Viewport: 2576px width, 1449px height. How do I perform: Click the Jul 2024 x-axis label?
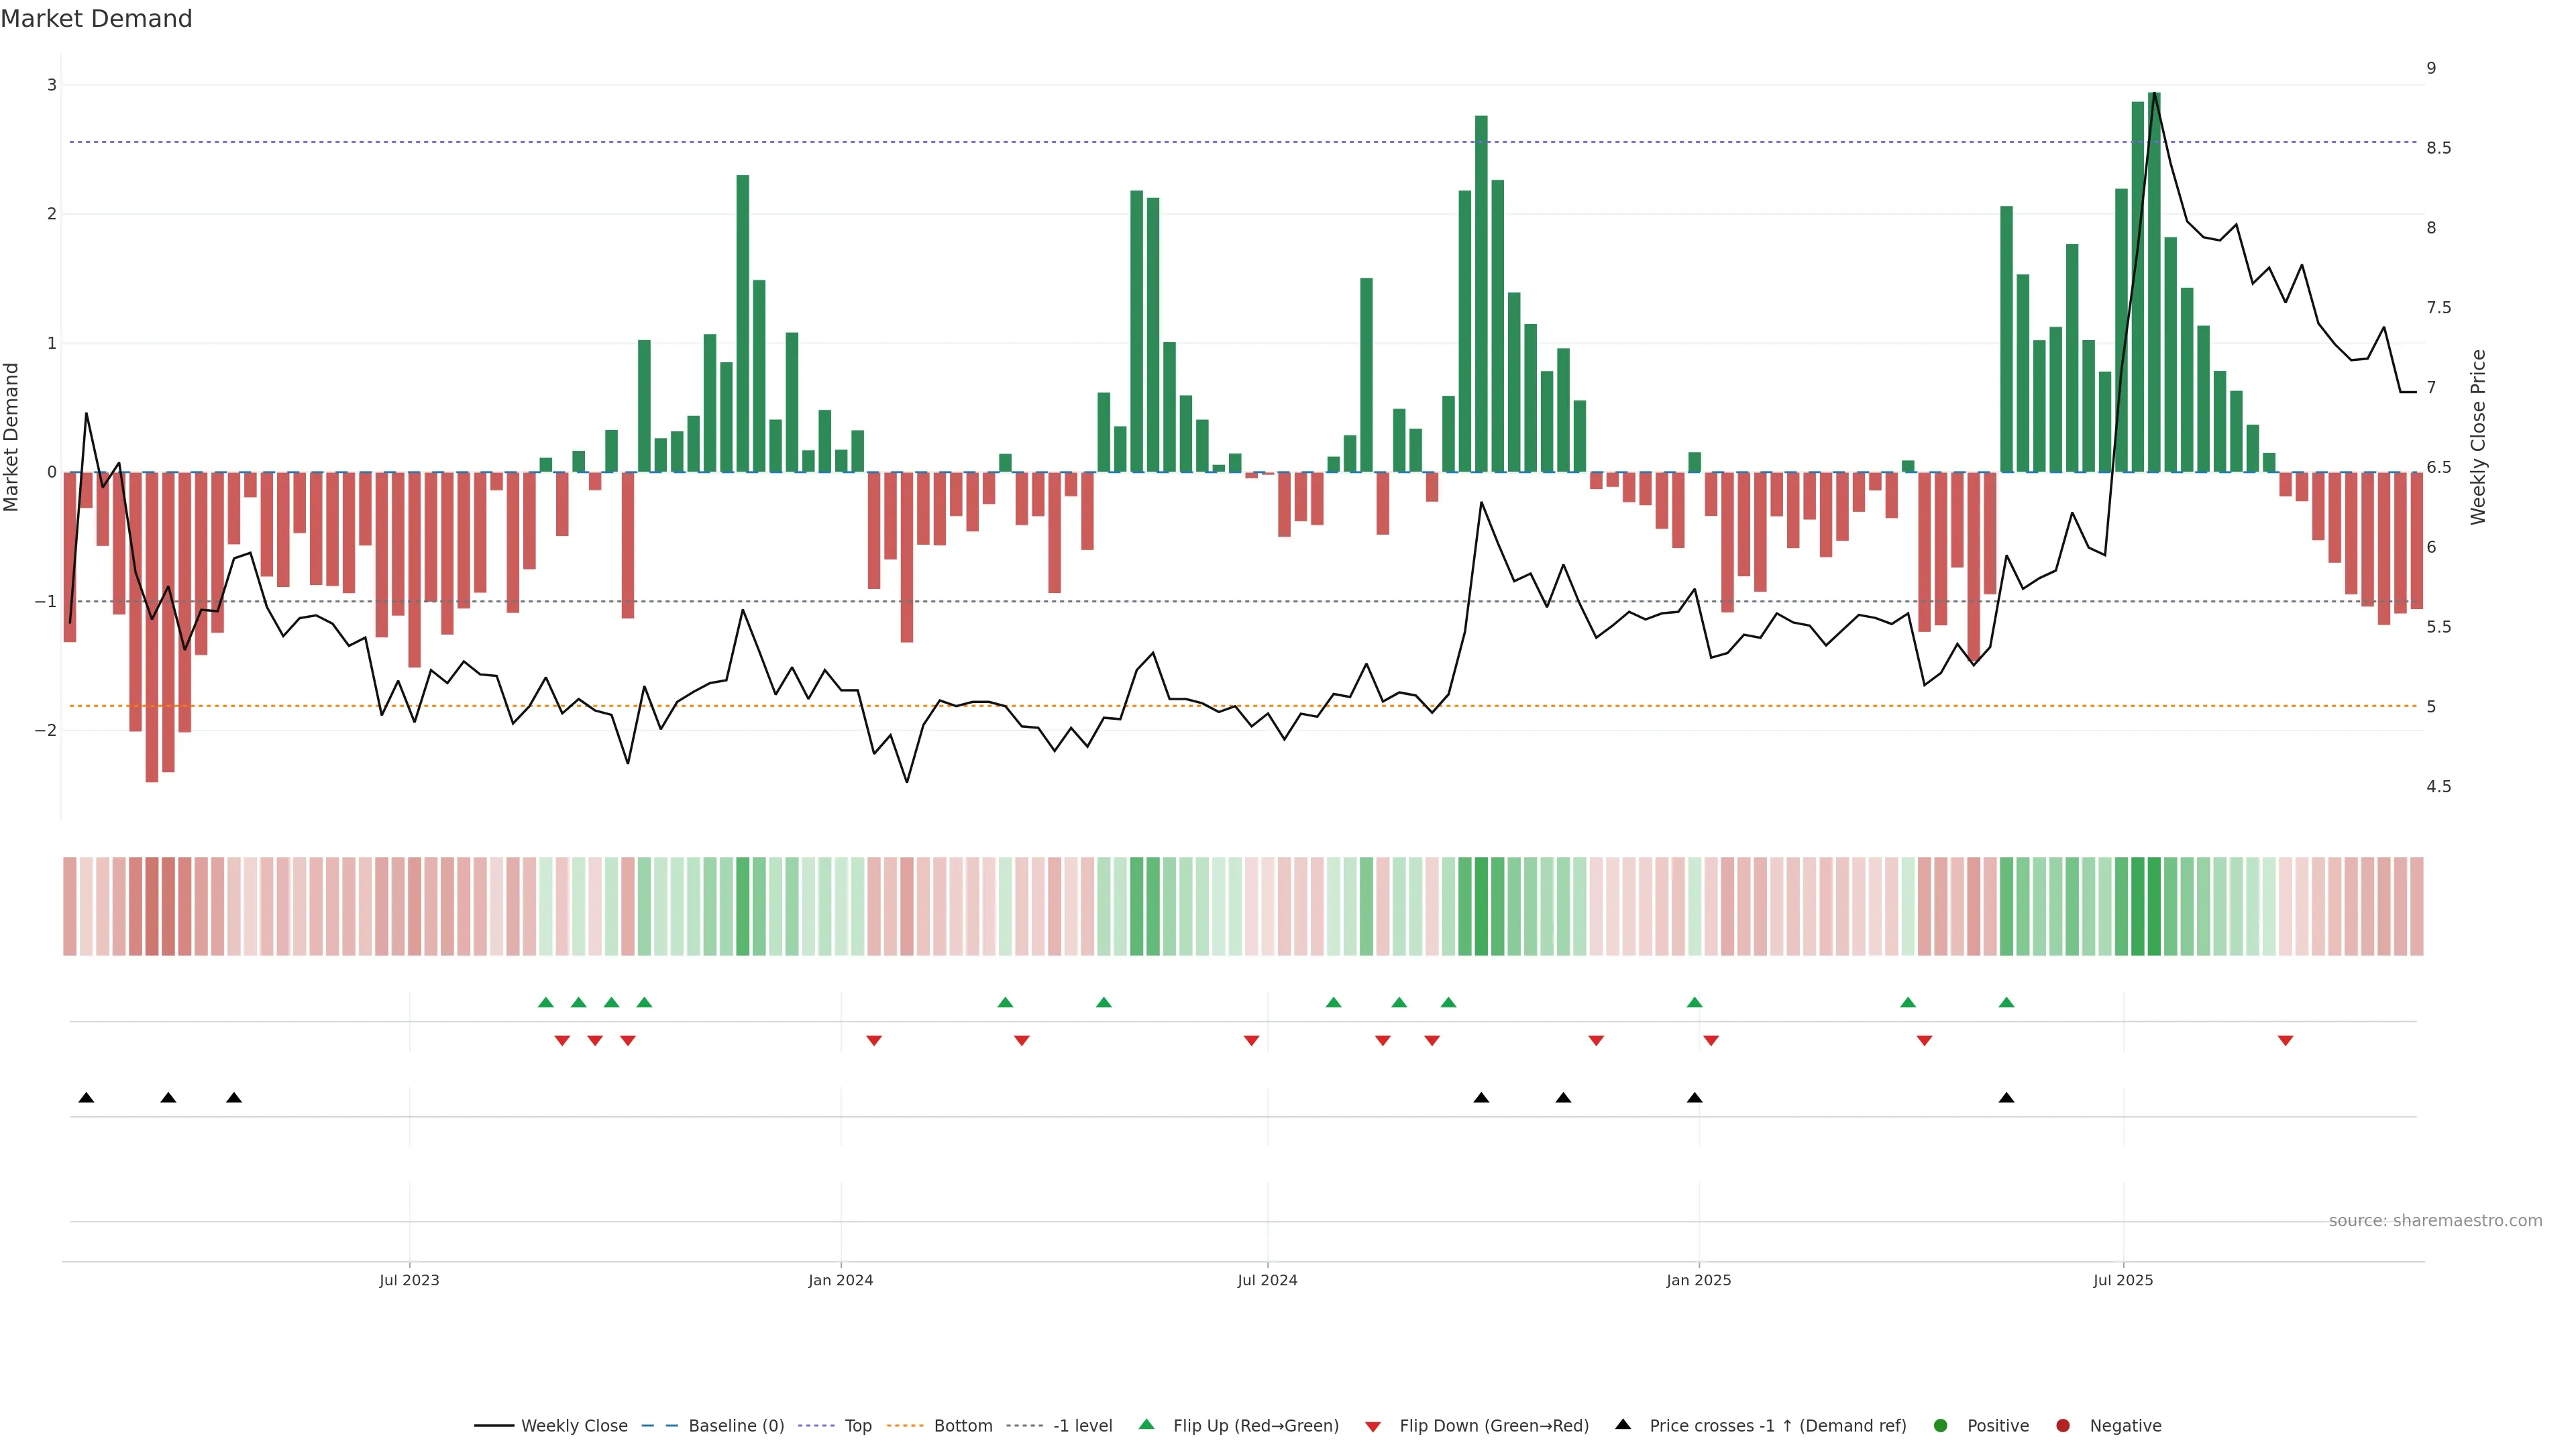click(1267, 1281)
